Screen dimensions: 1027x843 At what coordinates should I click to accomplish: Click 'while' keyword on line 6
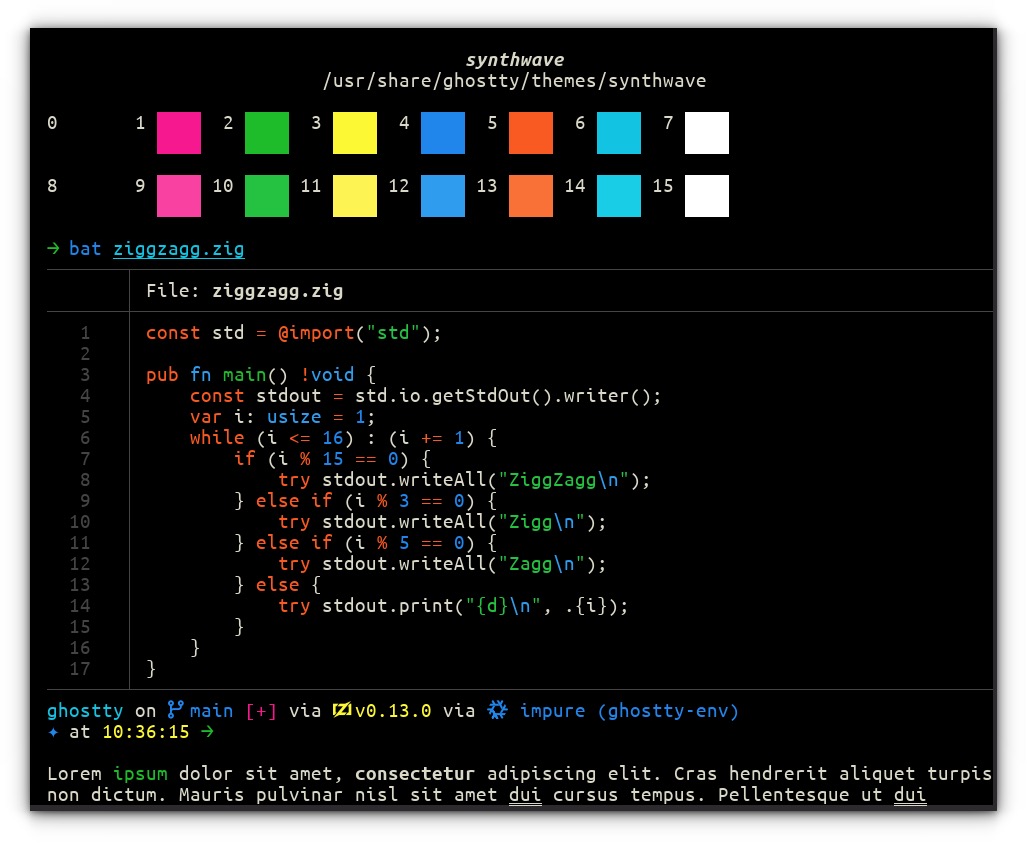click(x=217, y=438)
